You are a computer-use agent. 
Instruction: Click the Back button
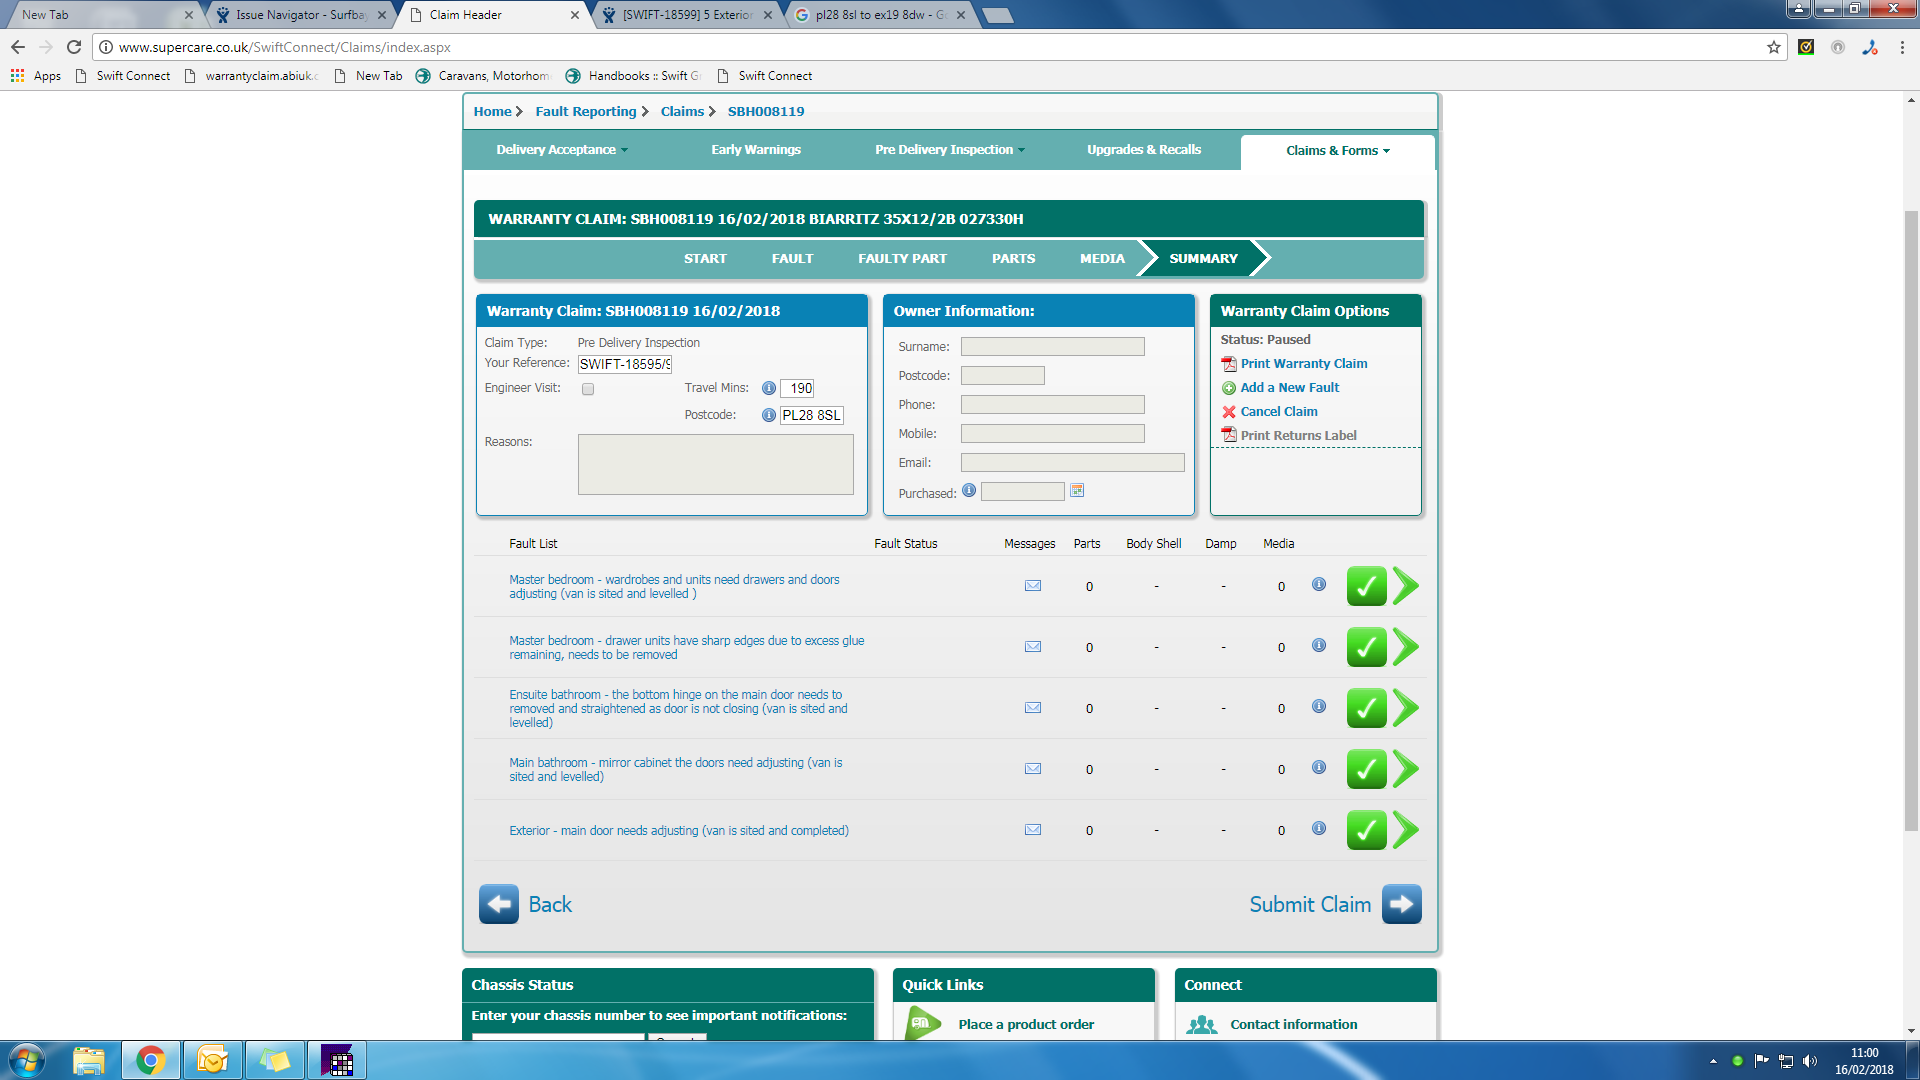tap(499, 904)
